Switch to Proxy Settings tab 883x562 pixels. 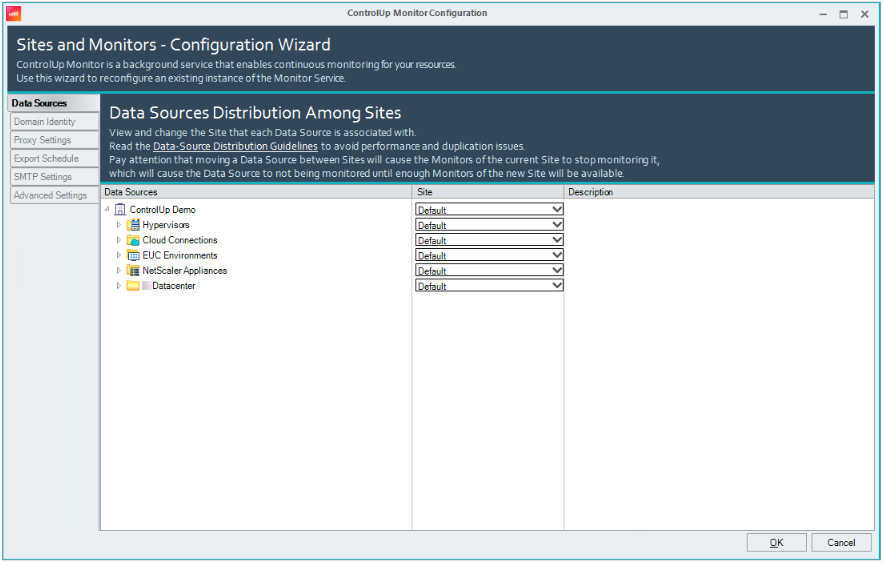[54, 140]
